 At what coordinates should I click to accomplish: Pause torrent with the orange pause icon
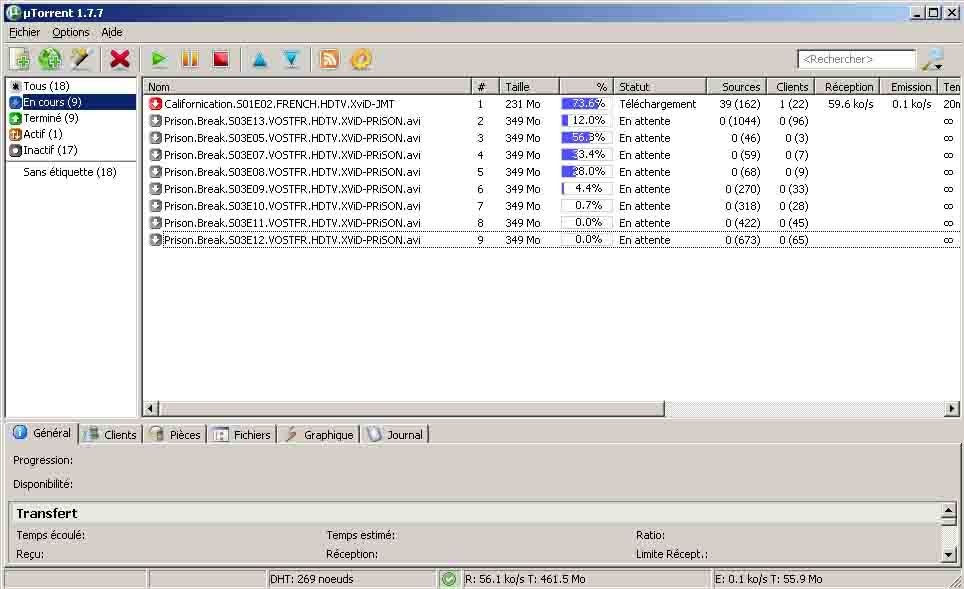coord(190,59)
